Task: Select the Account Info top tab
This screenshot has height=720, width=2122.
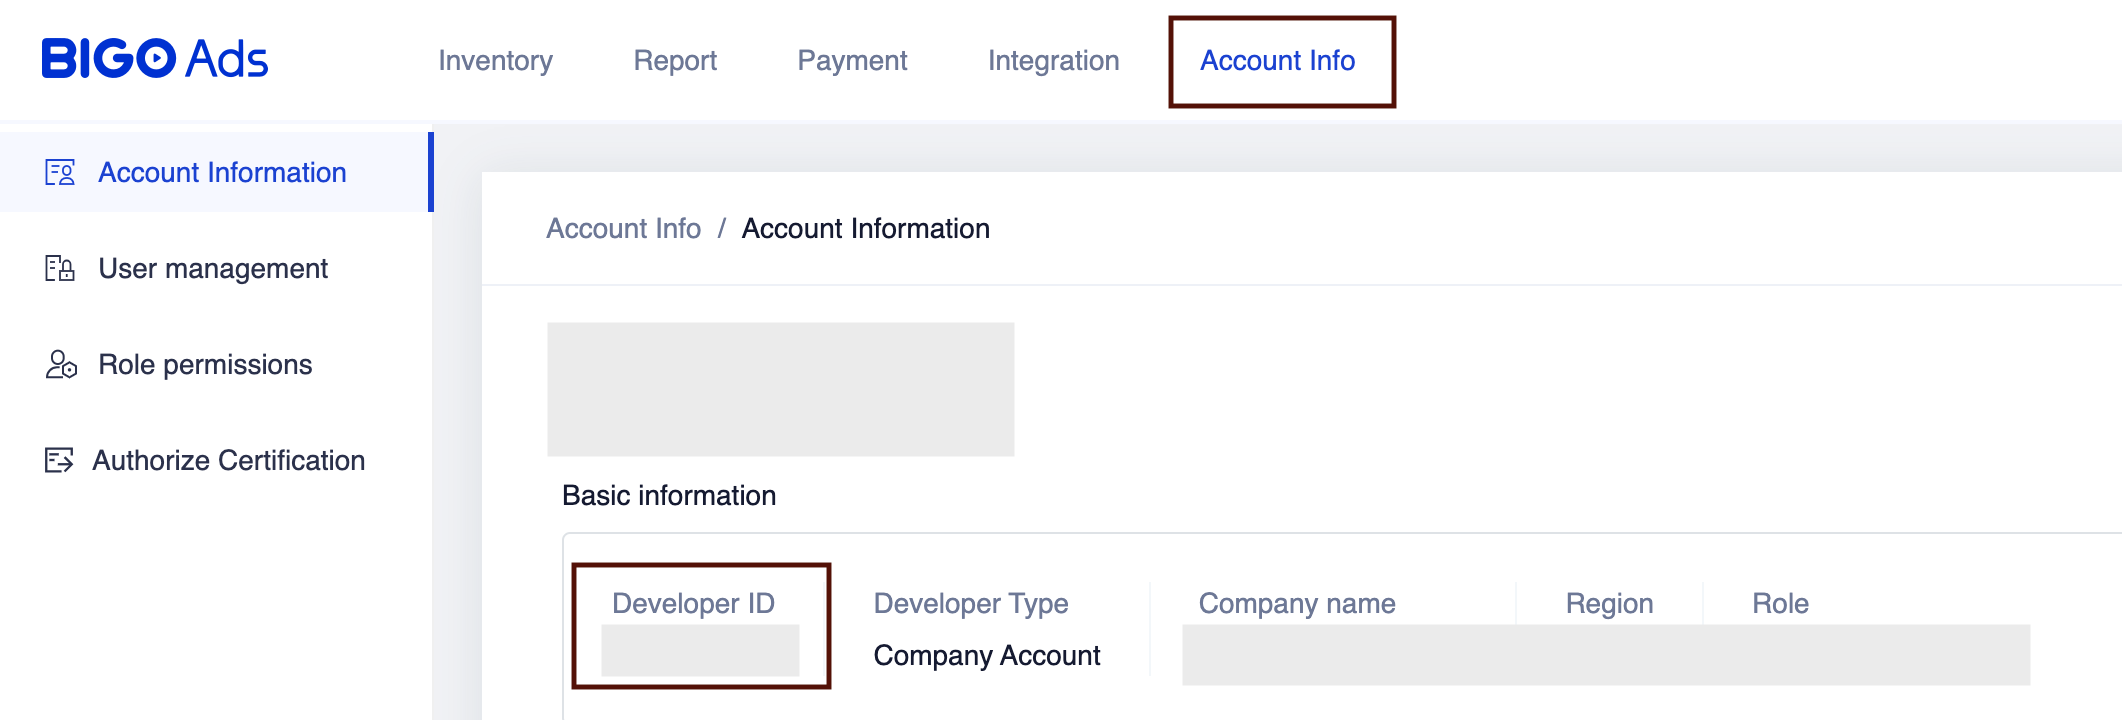Action: coord(1277,61)
